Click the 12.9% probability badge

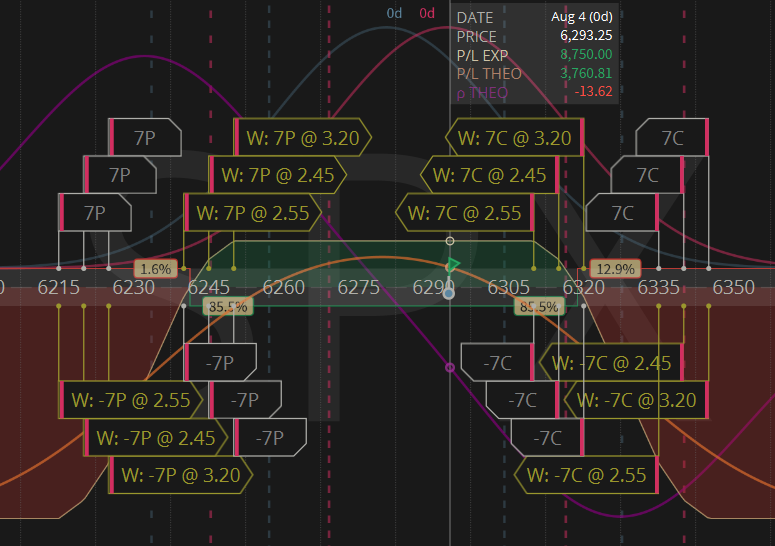[615, 269]
